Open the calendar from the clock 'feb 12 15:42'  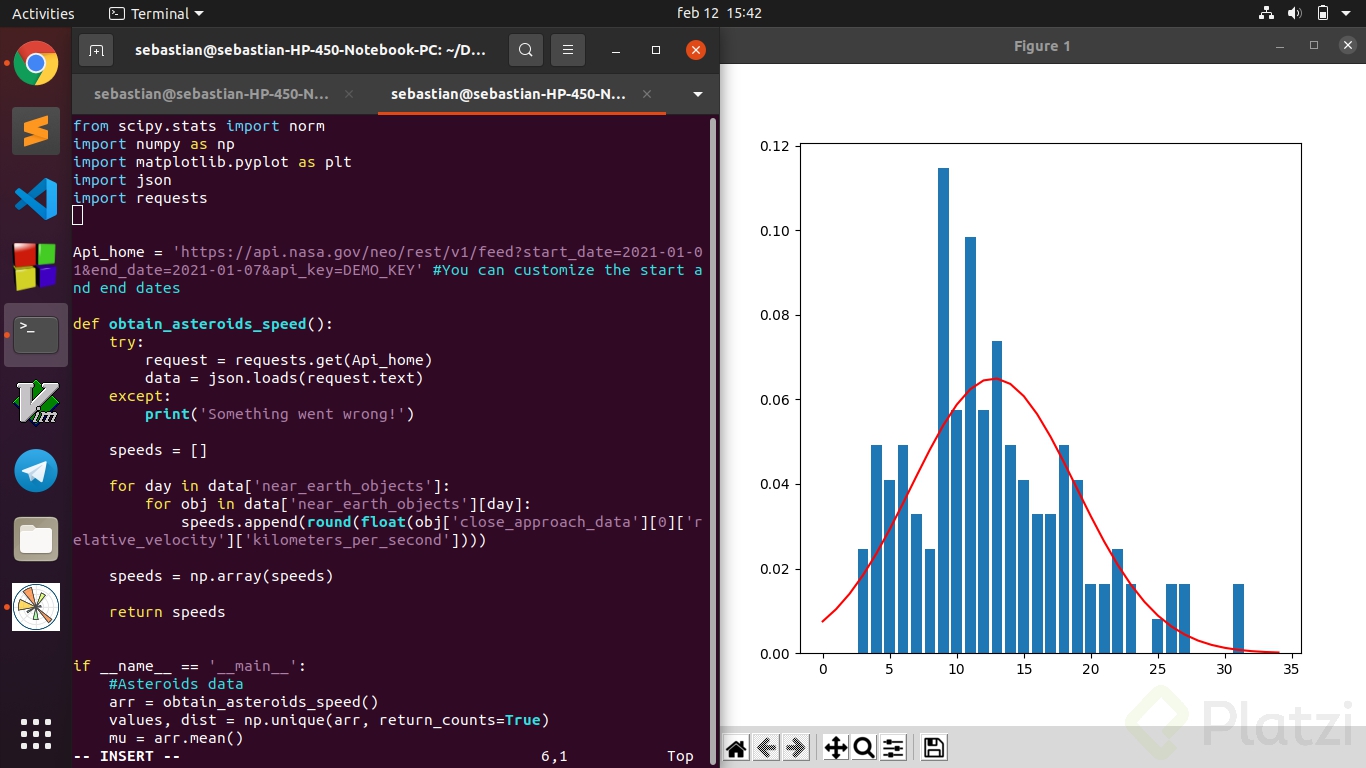[719, 14]
